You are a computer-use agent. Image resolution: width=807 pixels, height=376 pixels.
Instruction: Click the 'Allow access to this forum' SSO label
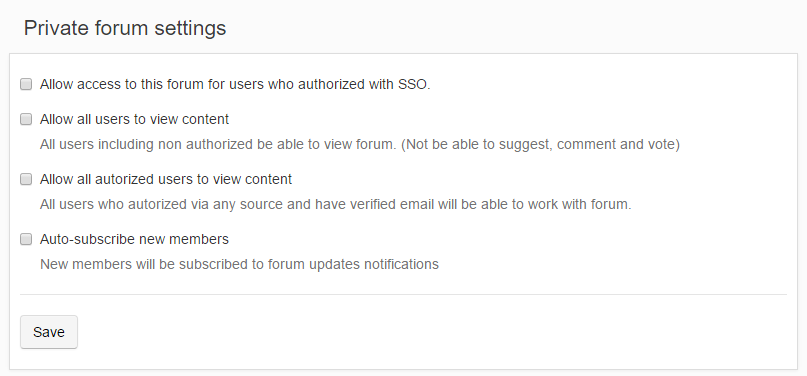[235, 84]
